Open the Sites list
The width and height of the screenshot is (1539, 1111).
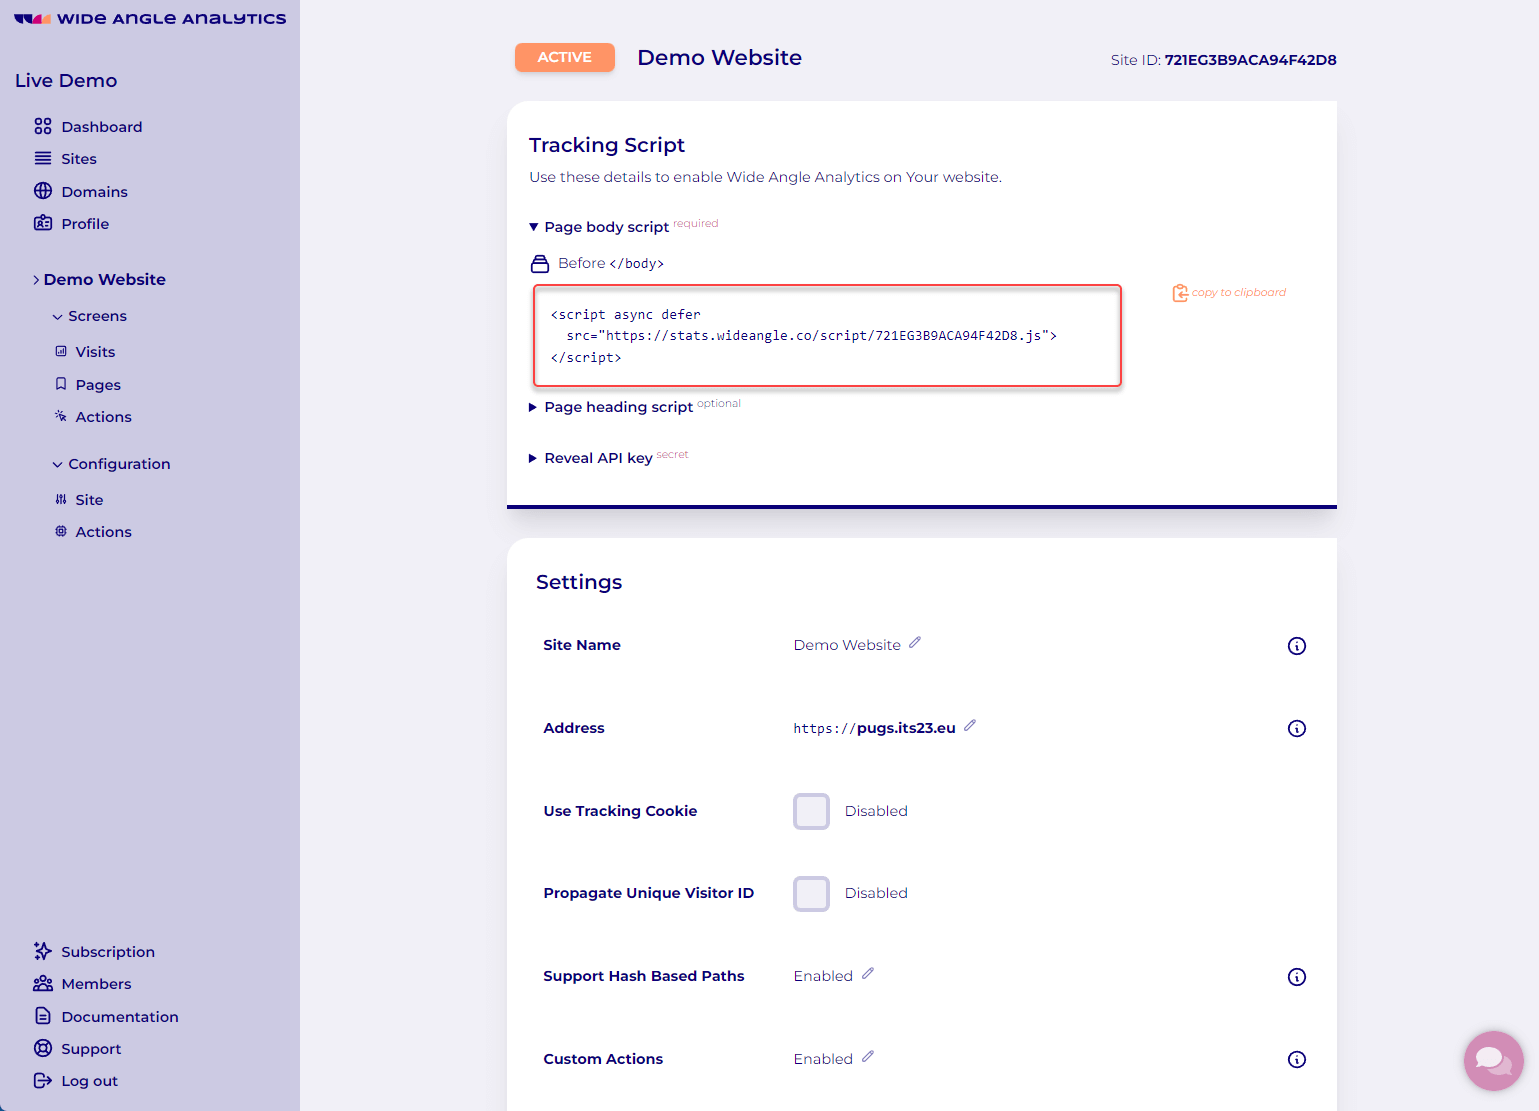78,159
